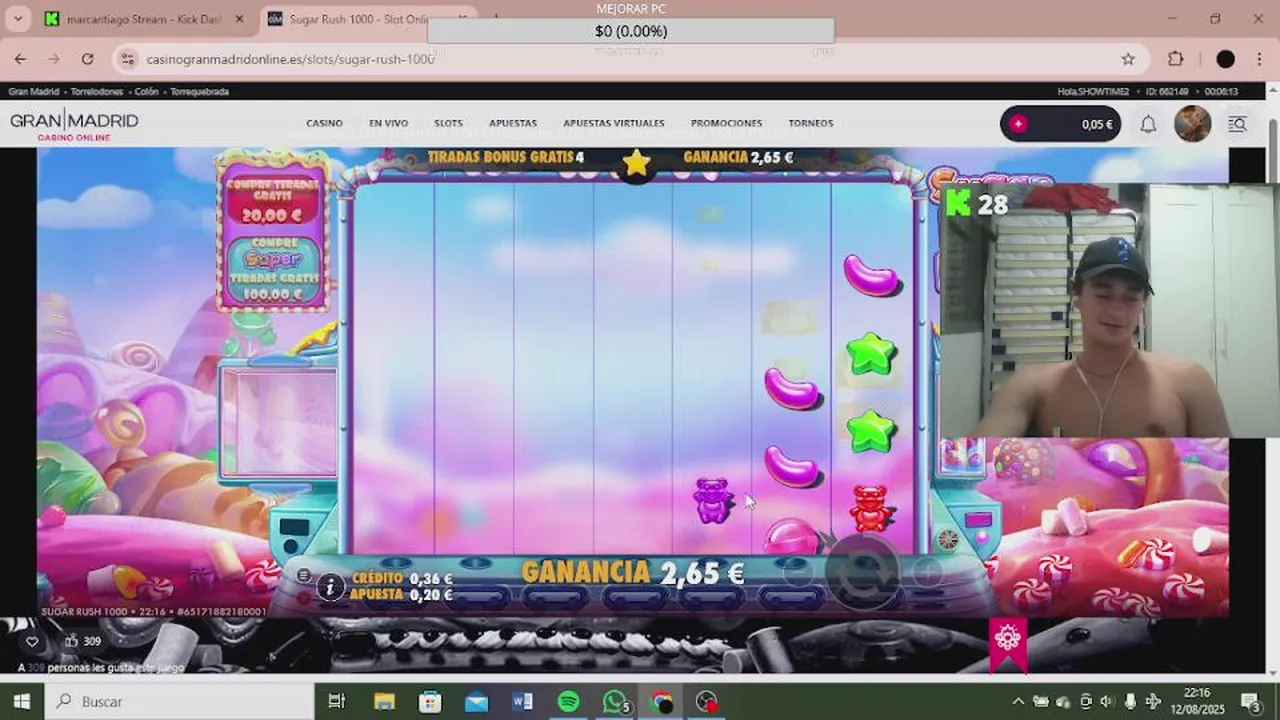Open the SLOTS menu item
Screen dimensions: 1280x720
448,123
